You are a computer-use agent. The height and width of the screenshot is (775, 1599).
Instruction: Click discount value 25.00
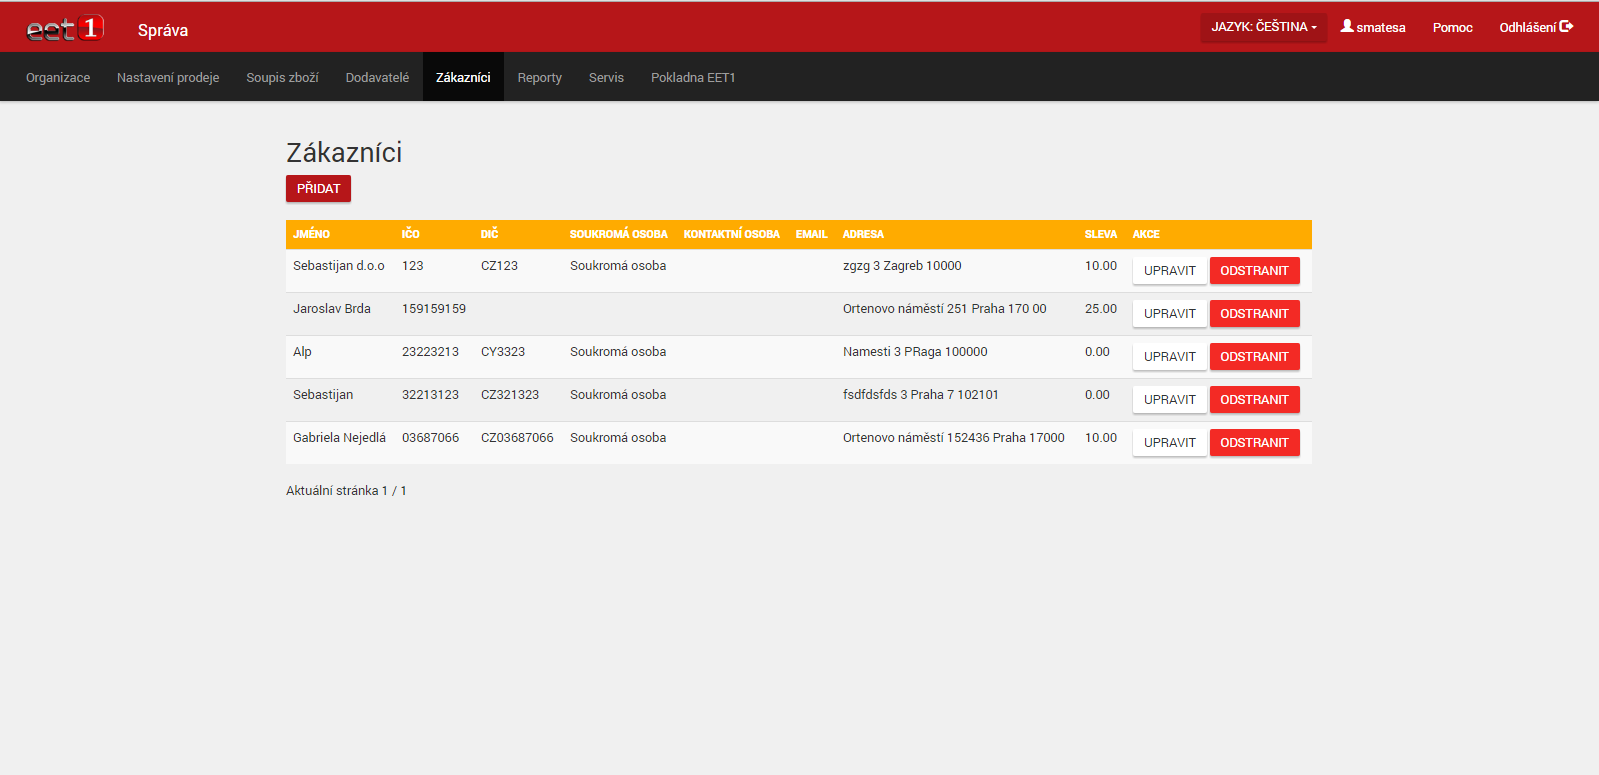[x=1100, y=309]
